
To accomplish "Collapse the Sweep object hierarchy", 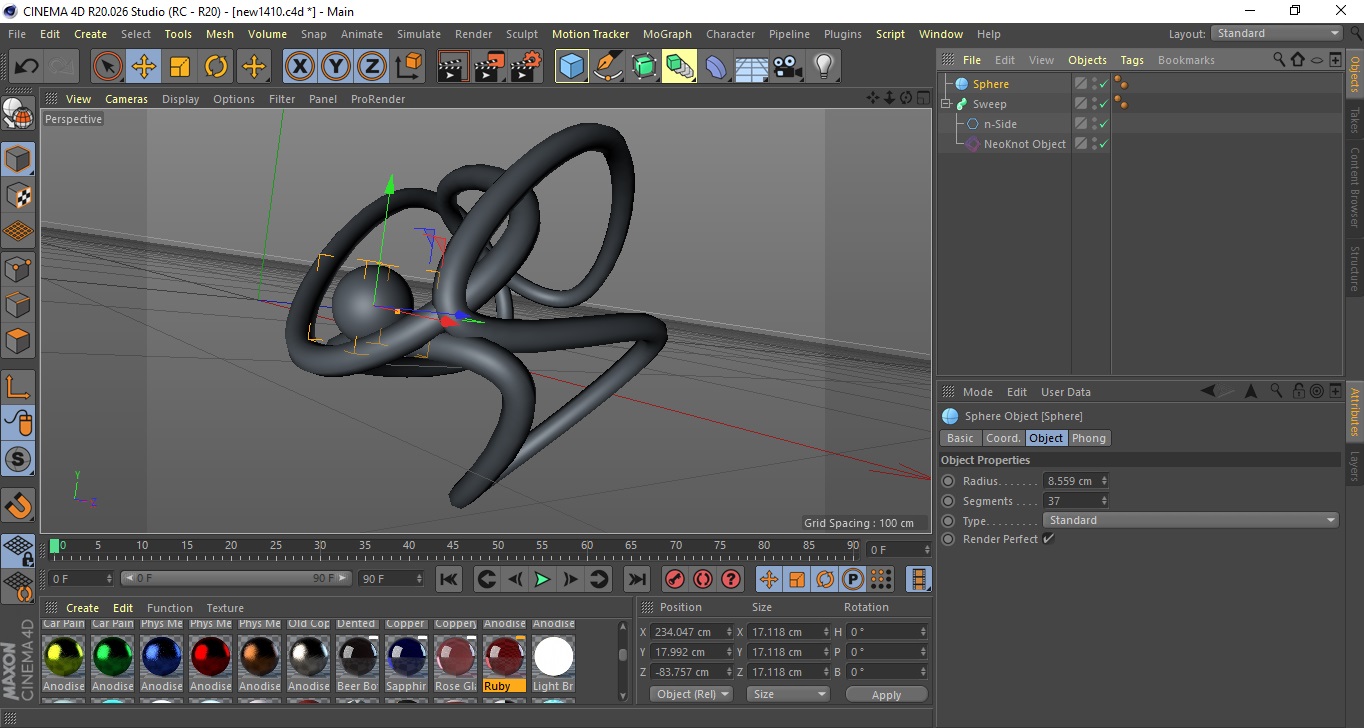I will (x=946, y=104).
